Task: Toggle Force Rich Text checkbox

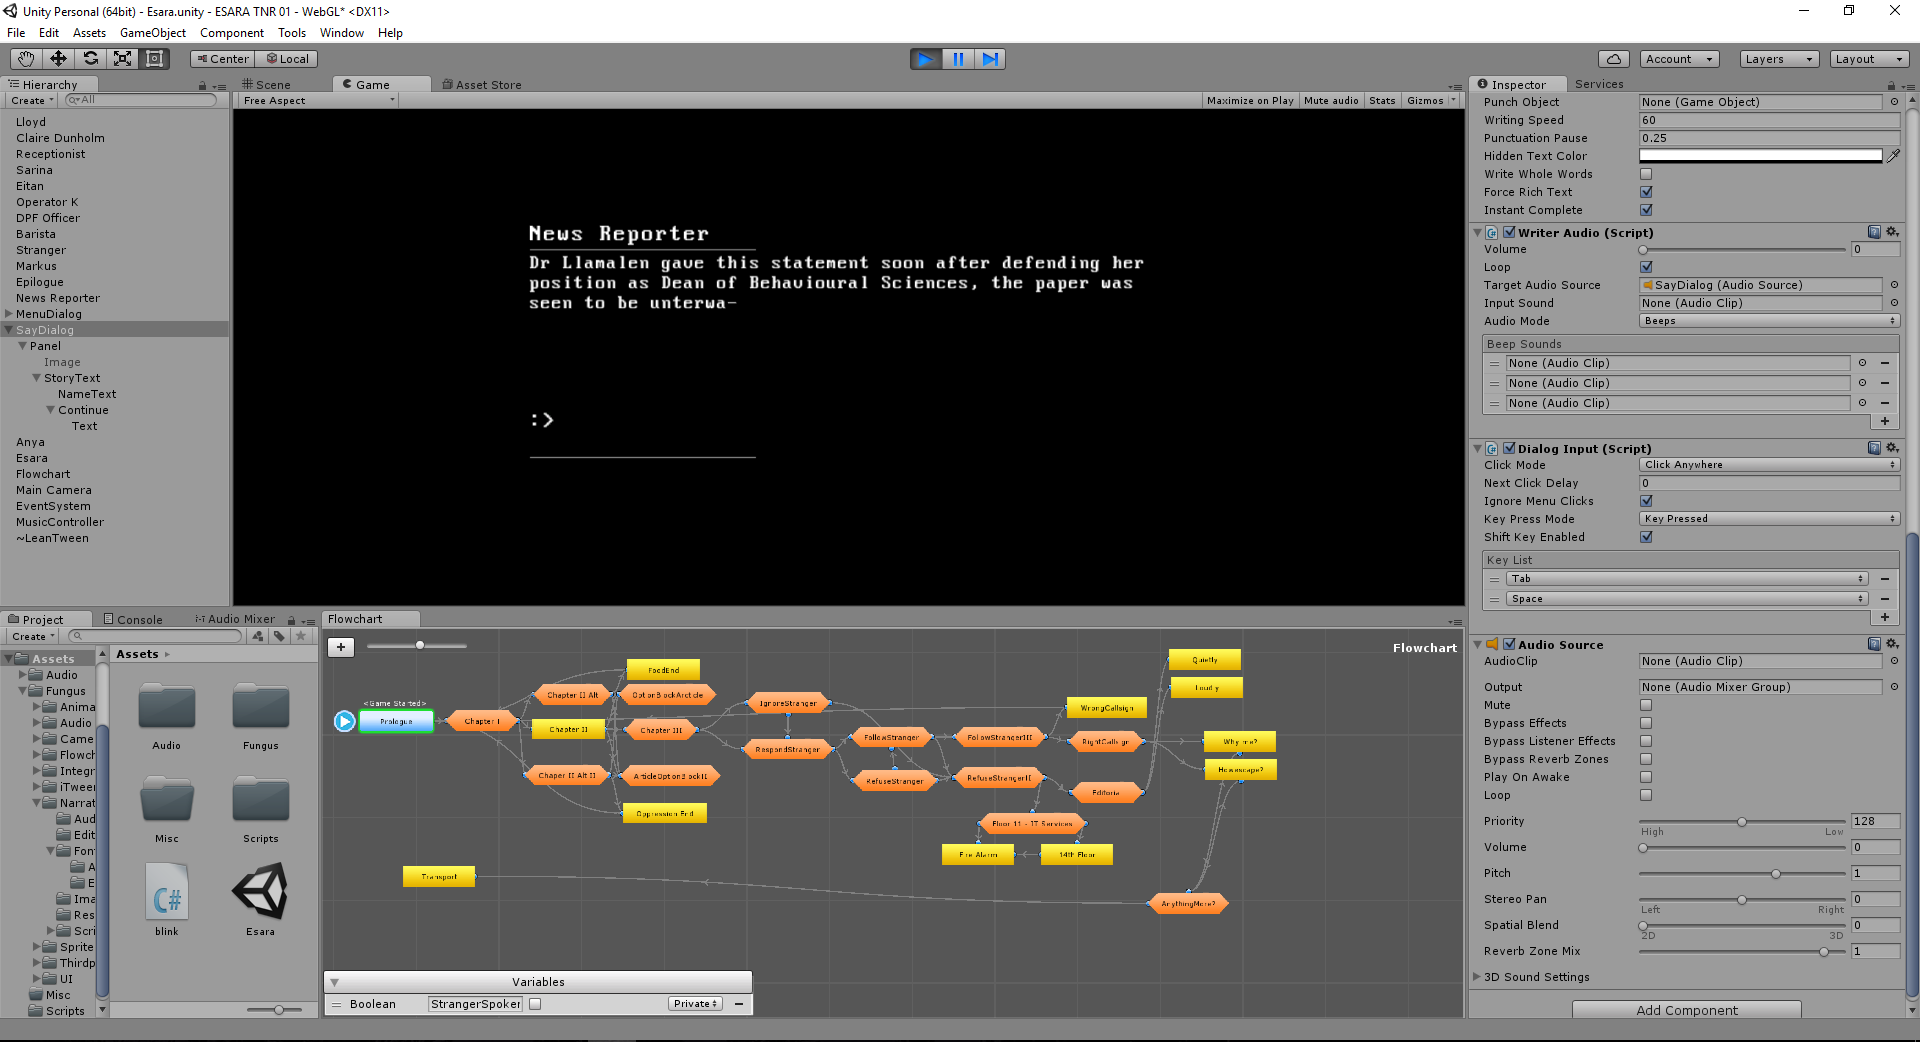Action: (1646, 192)
